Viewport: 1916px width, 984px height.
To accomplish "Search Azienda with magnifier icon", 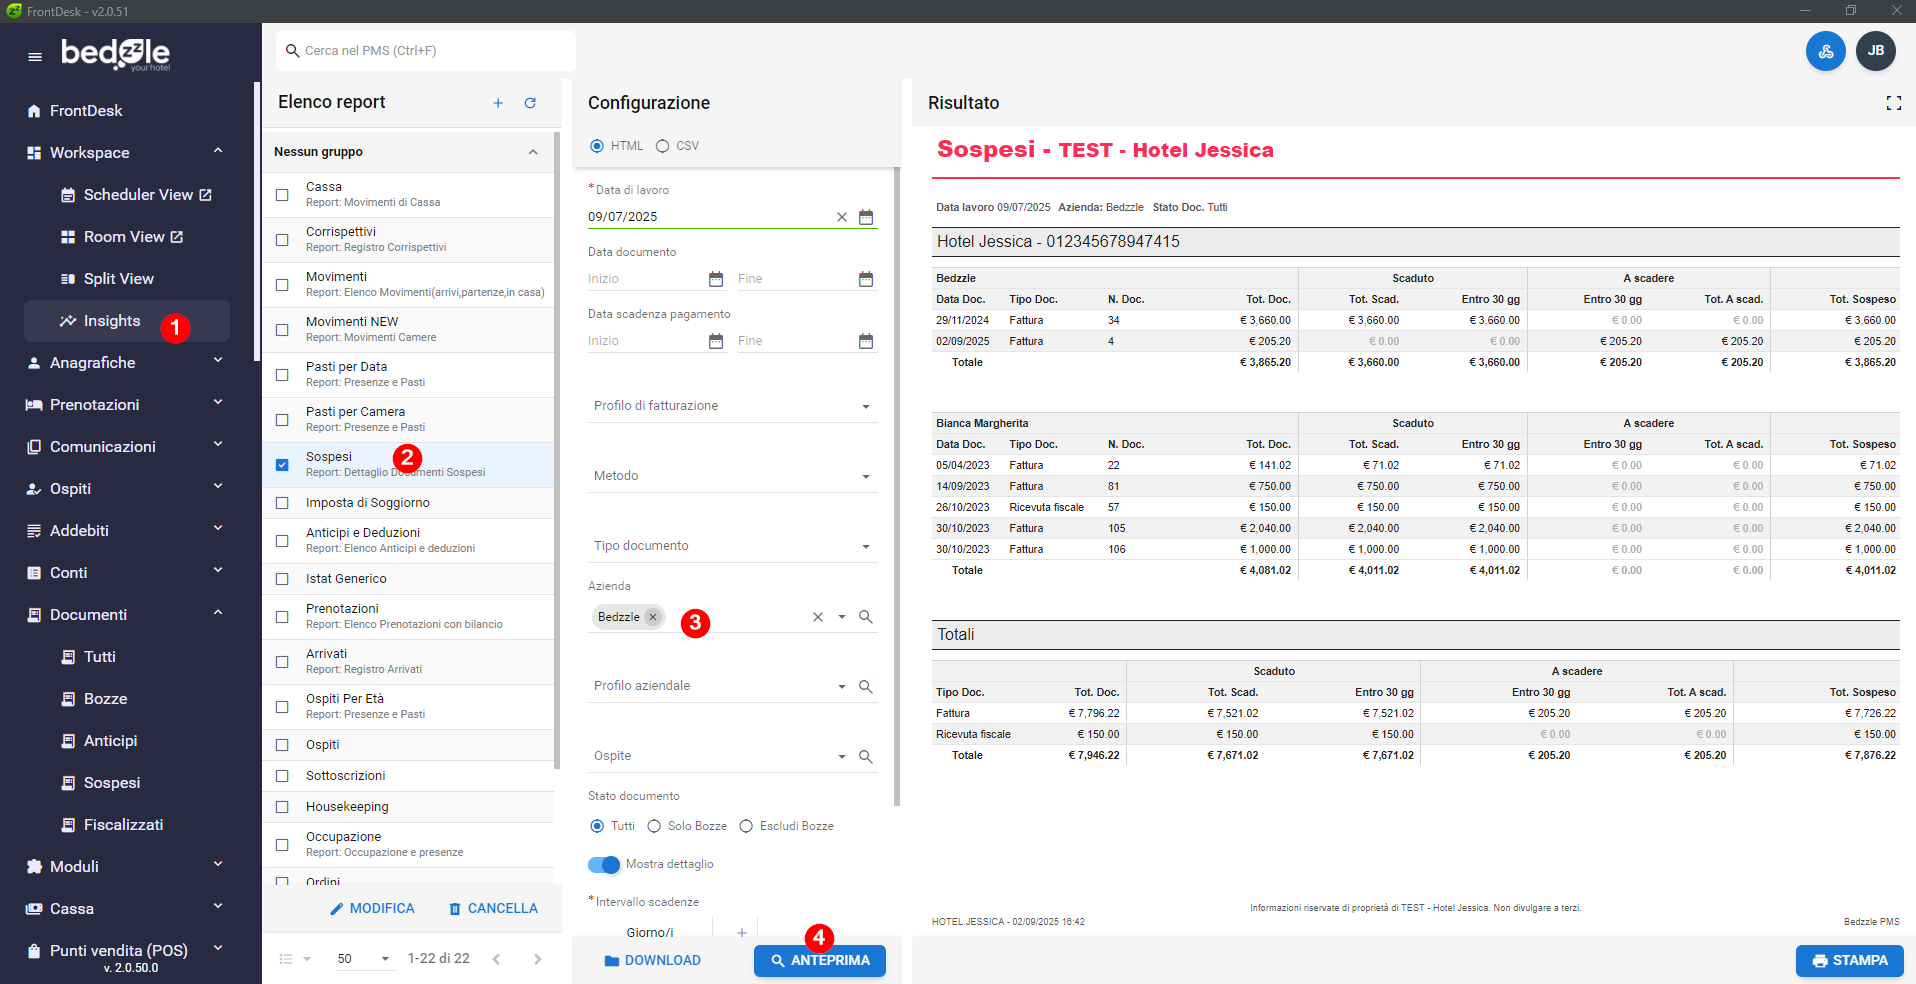I will 866,617.
